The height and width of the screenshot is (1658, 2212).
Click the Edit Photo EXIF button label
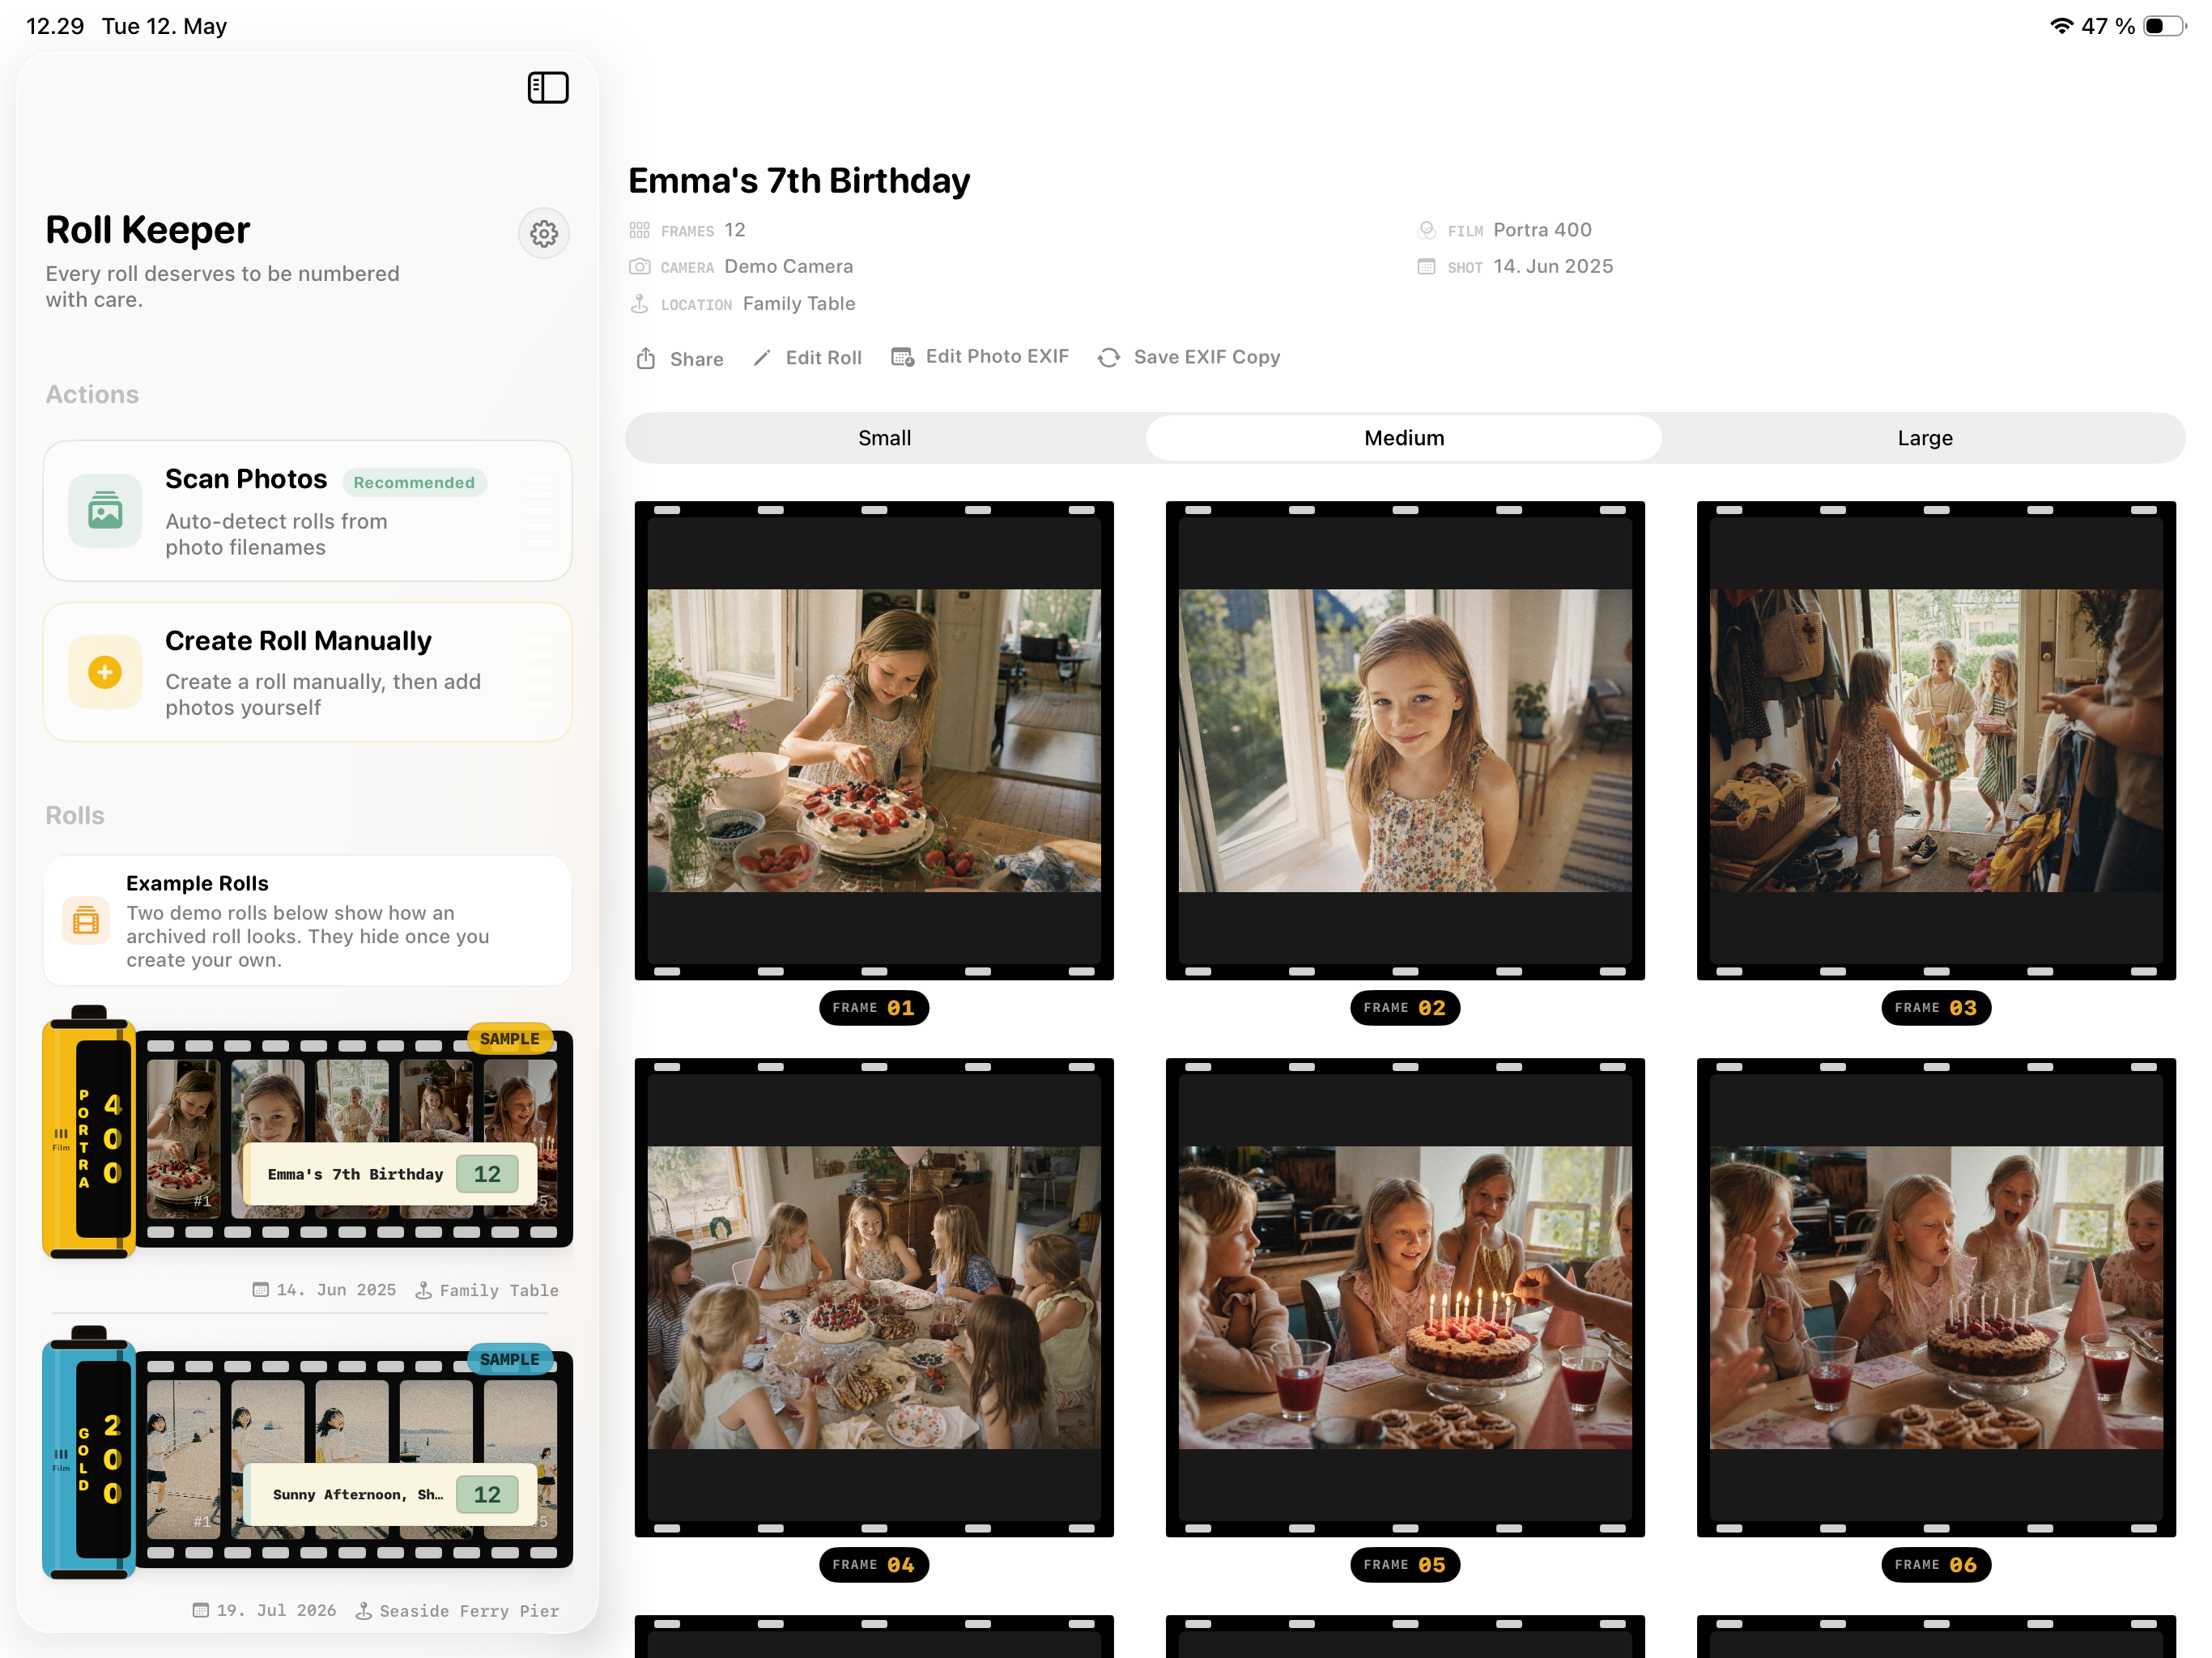point(997,357)
